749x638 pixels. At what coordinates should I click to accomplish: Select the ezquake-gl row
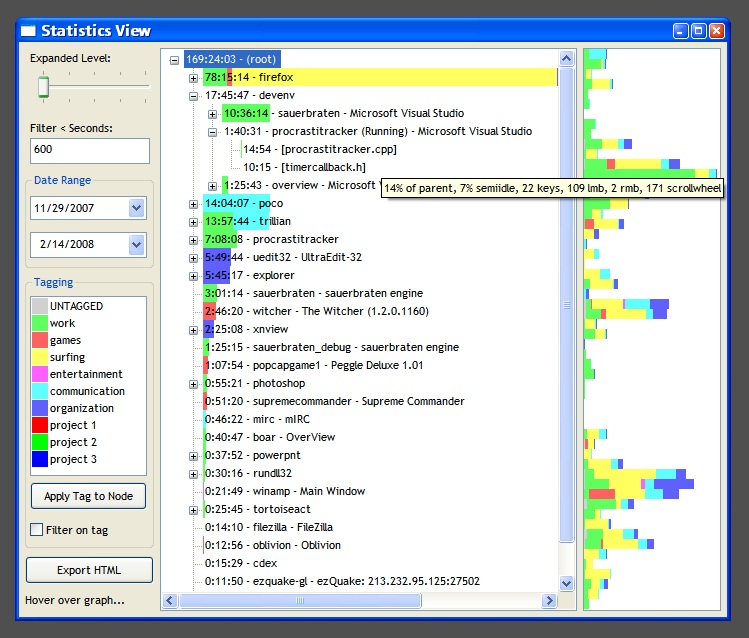pyautogui.click(x=342, y=582)
